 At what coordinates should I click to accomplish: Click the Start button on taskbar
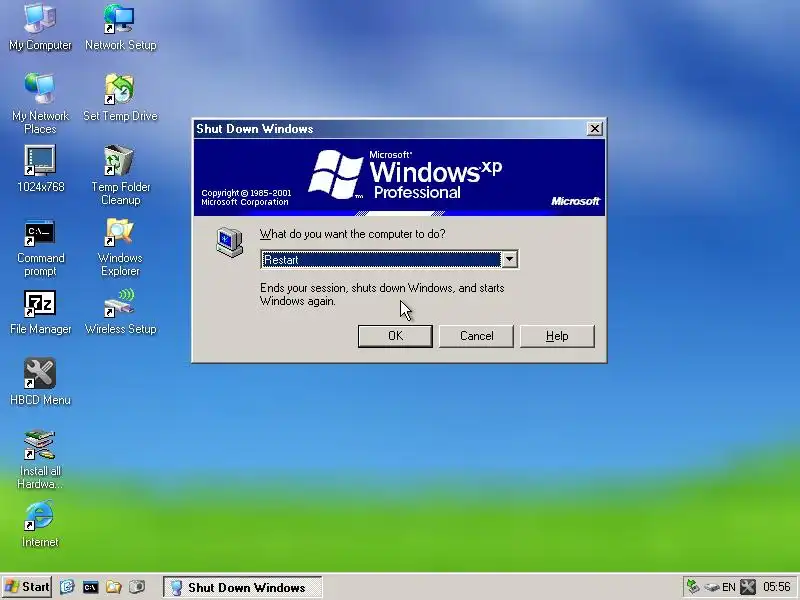coord(27,587)
